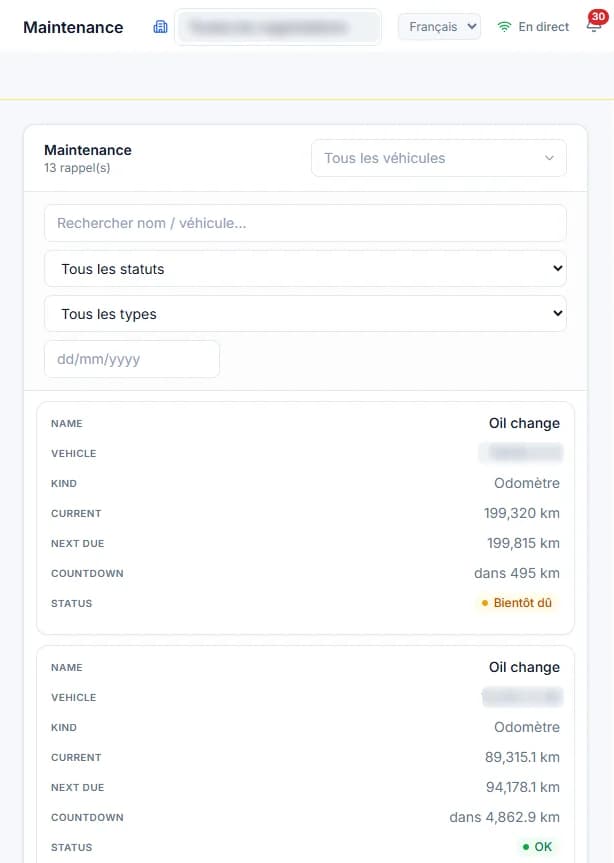The height and width of the screenshot is (863, 614).
Task: Click the dans 495 km countdown
Action: pyautogui.click(x=517, y=573)
